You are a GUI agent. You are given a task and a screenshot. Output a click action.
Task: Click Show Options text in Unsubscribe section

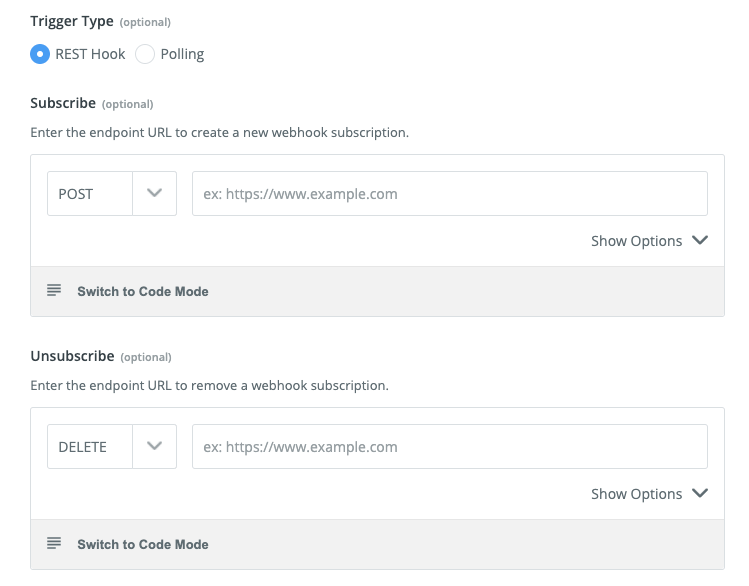coord(636,494)
